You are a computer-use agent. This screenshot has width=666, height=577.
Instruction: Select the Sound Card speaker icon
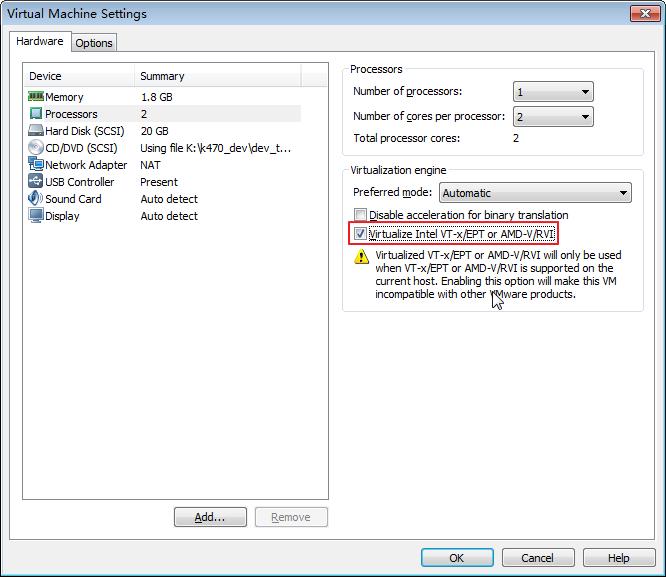[x=35, y=198]
